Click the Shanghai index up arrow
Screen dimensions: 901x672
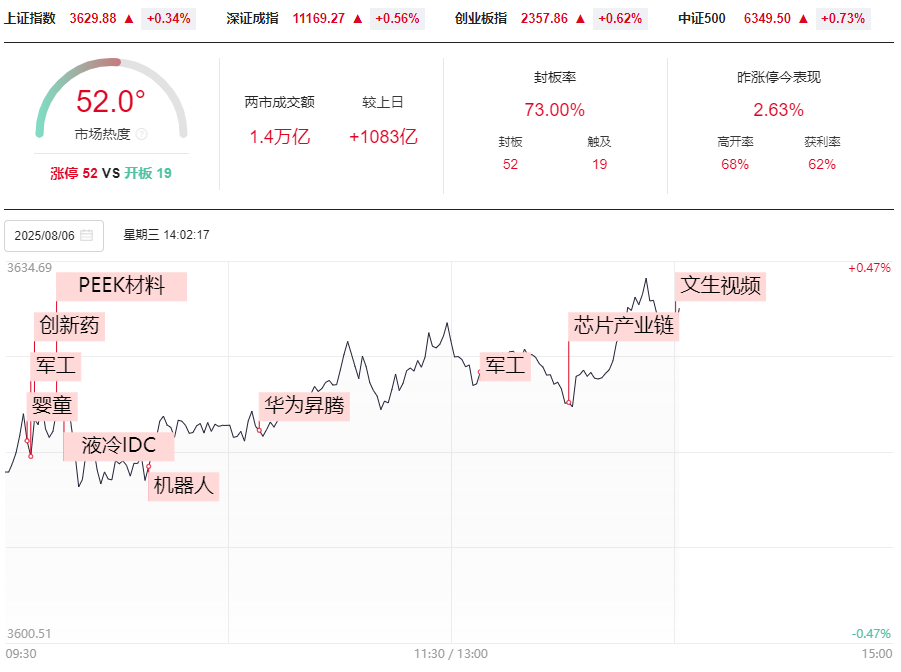pos(129,19)
